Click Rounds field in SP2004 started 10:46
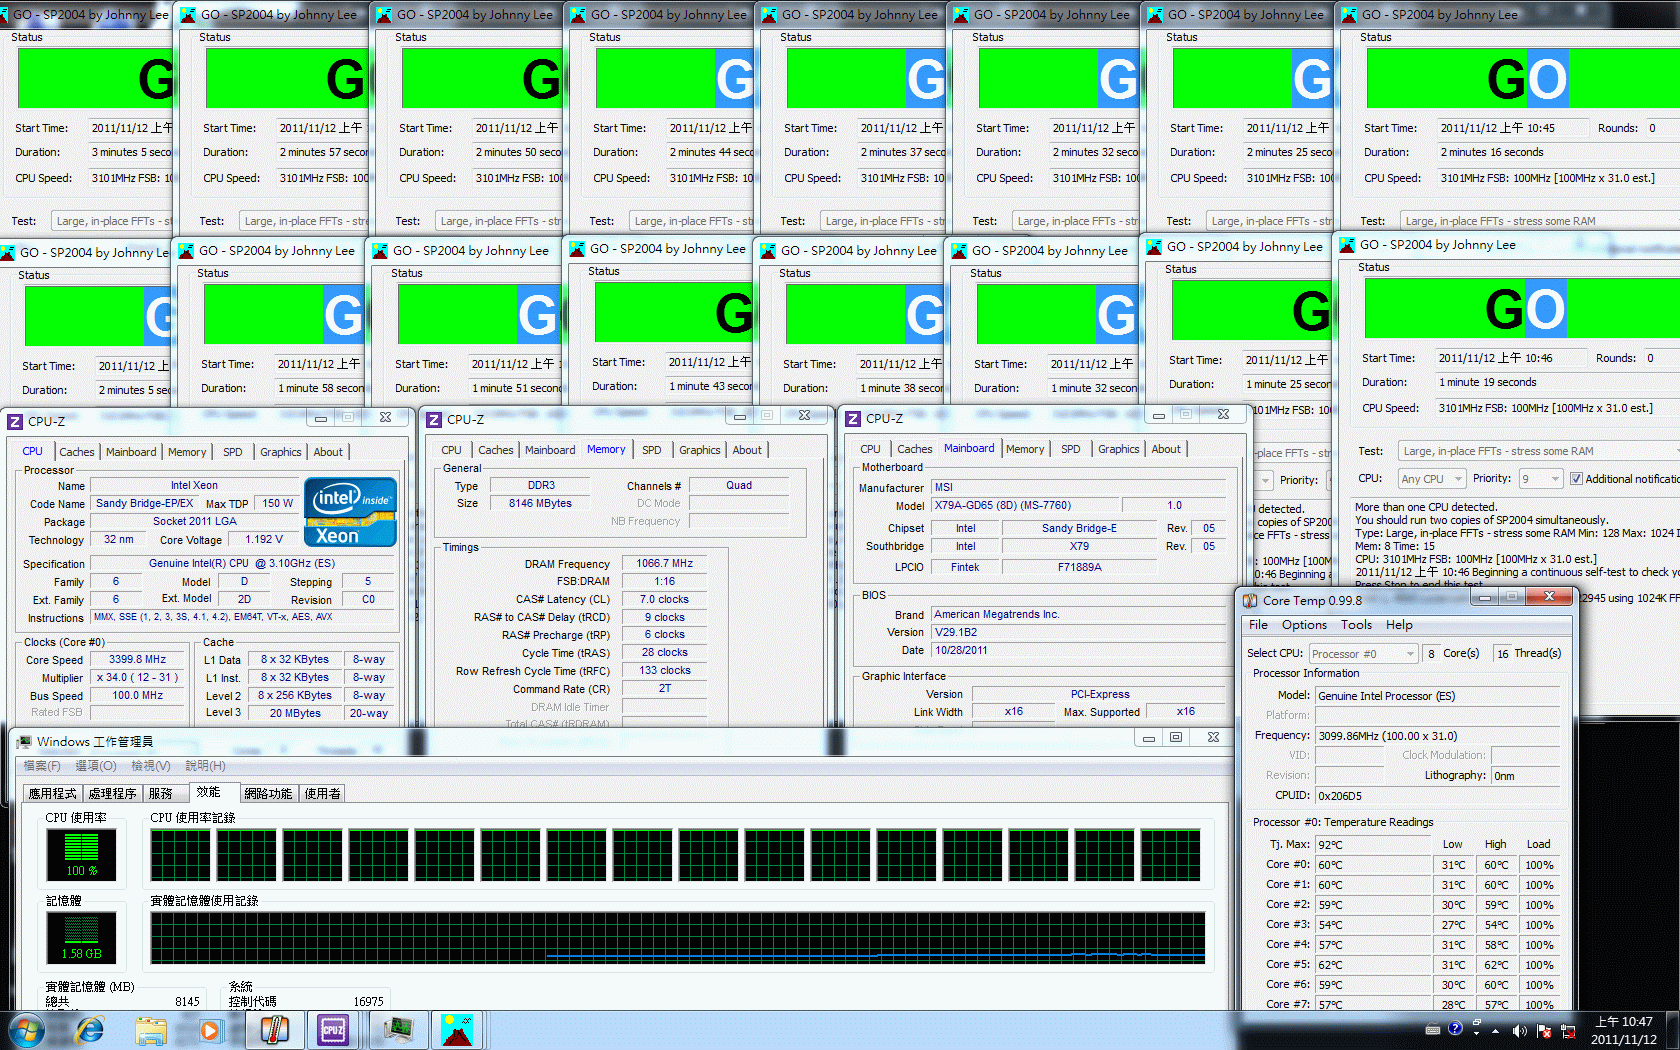 click(x=1662, y=358)
